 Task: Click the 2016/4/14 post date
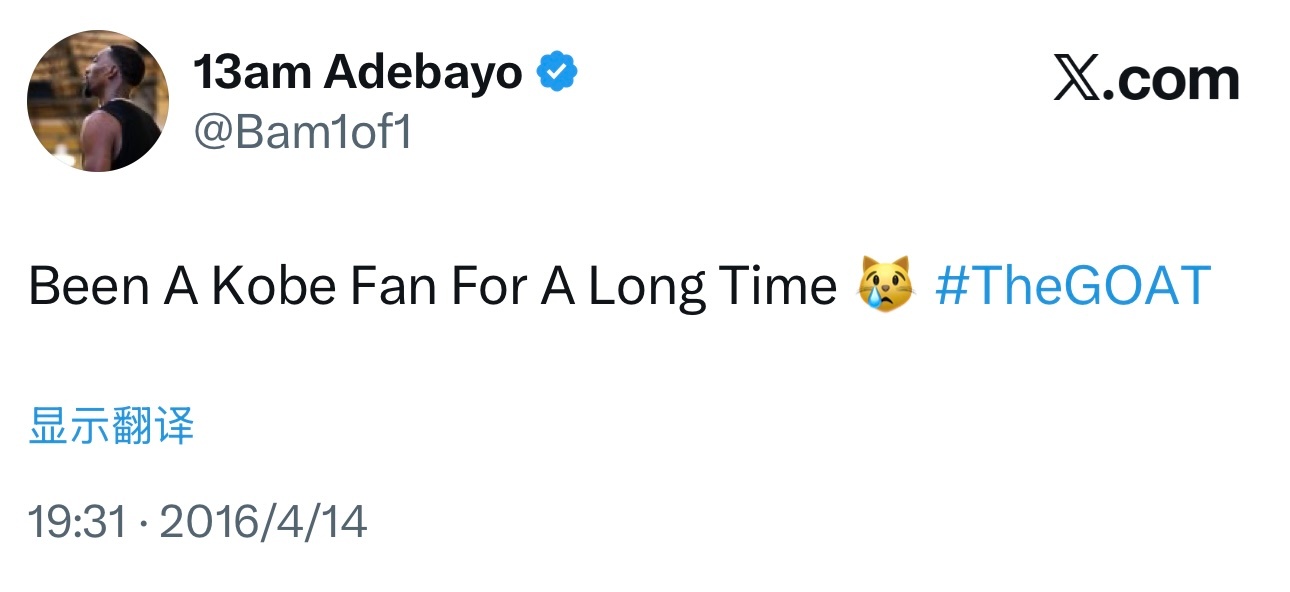pos(263,522)
